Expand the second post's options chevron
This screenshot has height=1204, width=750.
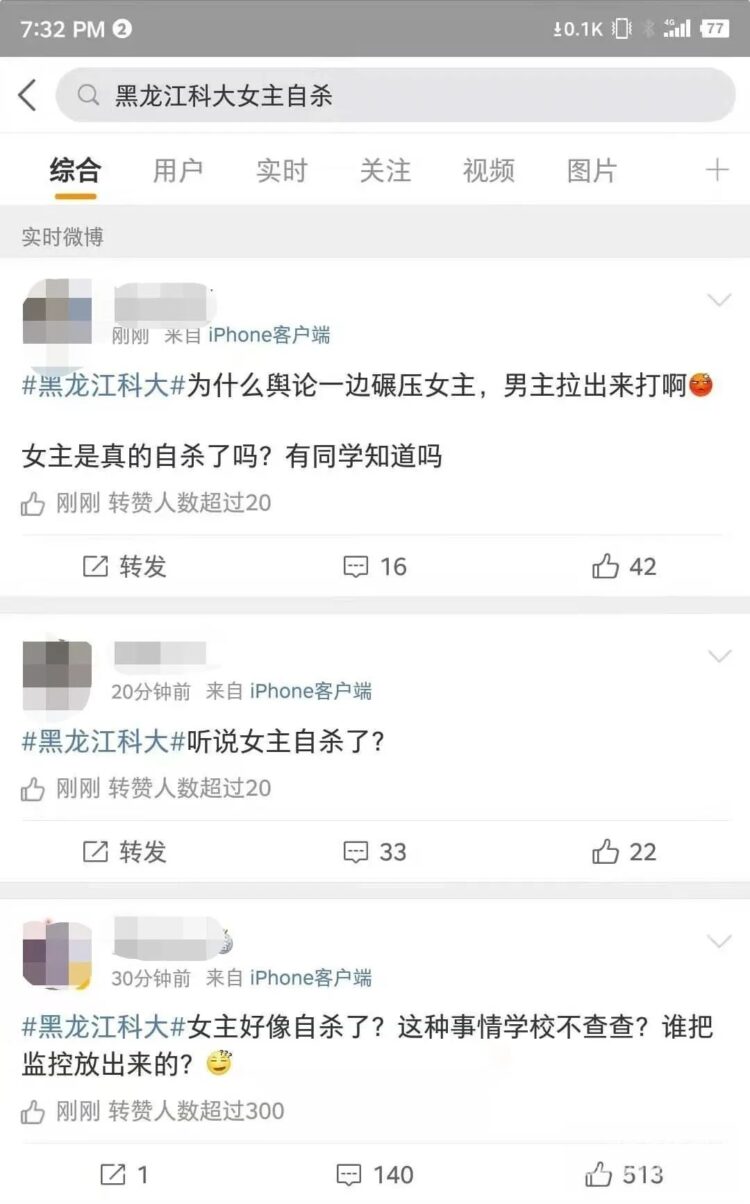coord(719,656)
